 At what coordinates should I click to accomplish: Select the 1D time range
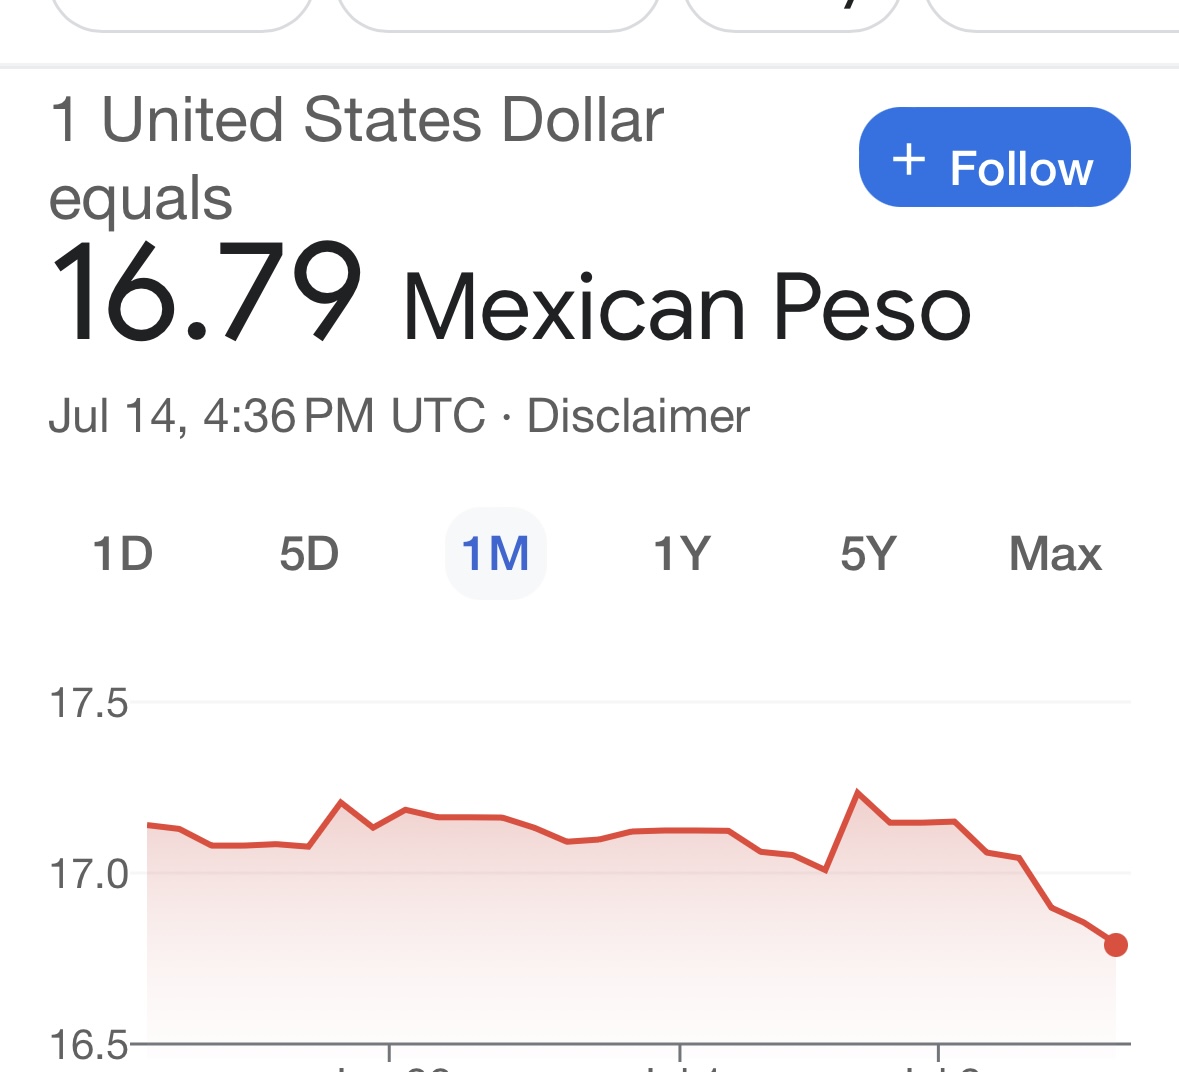[x=123, y=554]
